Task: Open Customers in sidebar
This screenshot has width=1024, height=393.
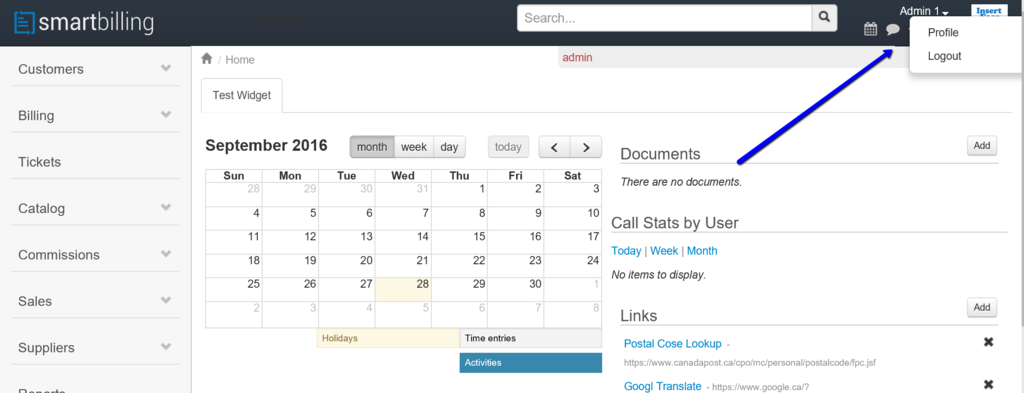Action: point(51,69)
